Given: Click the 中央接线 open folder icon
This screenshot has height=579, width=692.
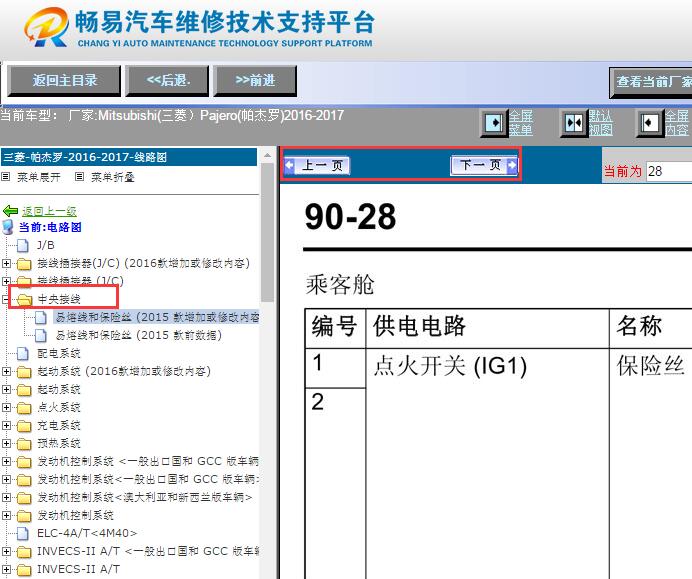Looking at the screenshot, I should pos(25,300).
